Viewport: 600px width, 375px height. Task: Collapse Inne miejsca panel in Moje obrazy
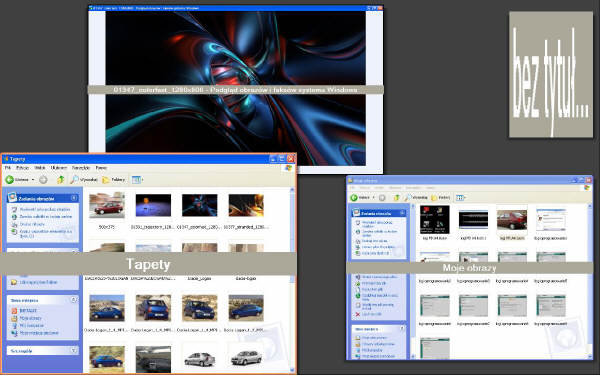click(x=402, y=328)
